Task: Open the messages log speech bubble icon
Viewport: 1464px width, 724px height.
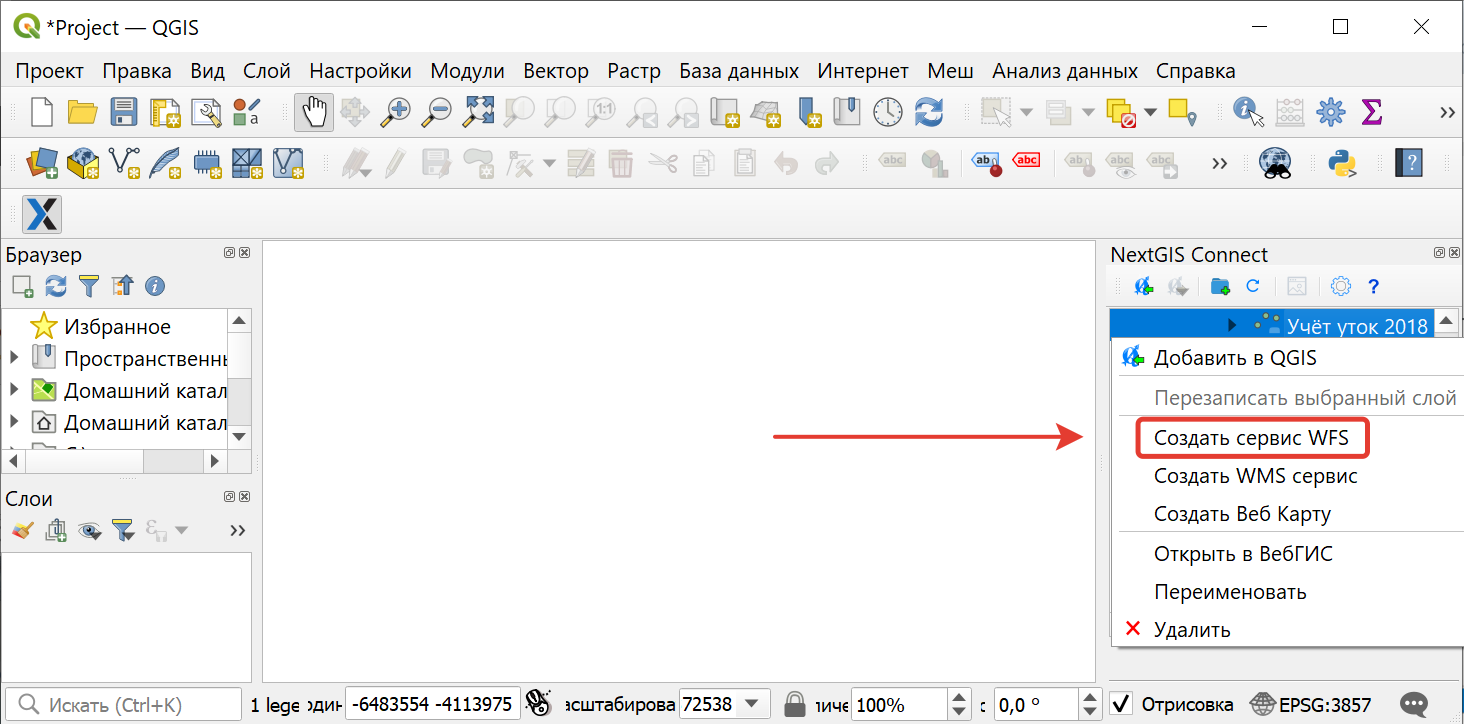Action: pyautogui.click(x=1412, y=704)
